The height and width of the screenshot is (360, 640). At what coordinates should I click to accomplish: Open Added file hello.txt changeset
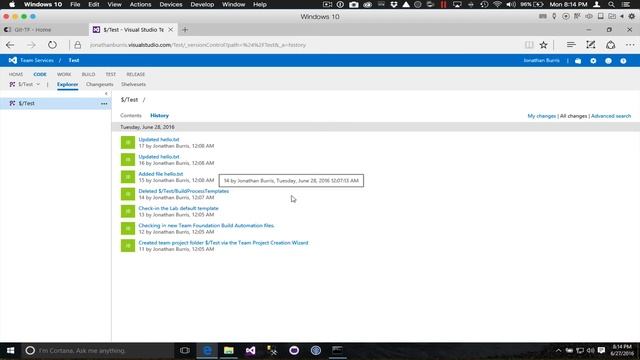tap(161, 174)
